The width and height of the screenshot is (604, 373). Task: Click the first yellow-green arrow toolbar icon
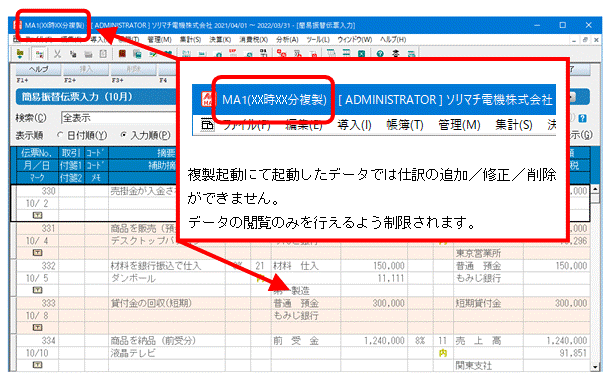20,54
